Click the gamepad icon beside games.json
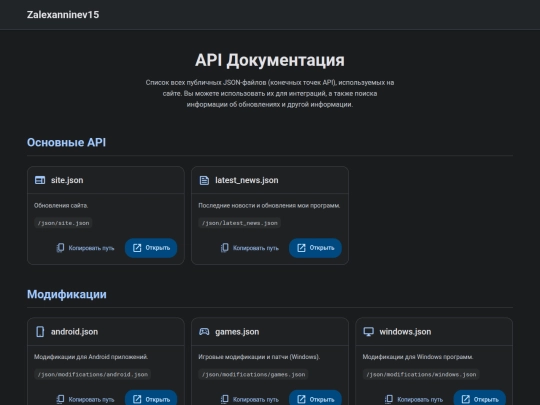 tap(204, 332)
